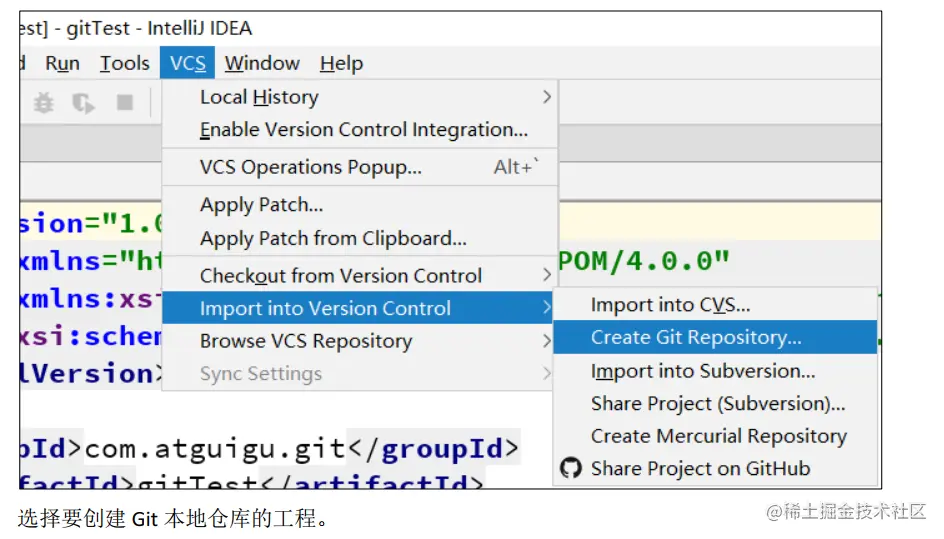Click the Debug bug icon in toolbar
Viewport: 944px width, 539px height.
[x=43, y=103]
